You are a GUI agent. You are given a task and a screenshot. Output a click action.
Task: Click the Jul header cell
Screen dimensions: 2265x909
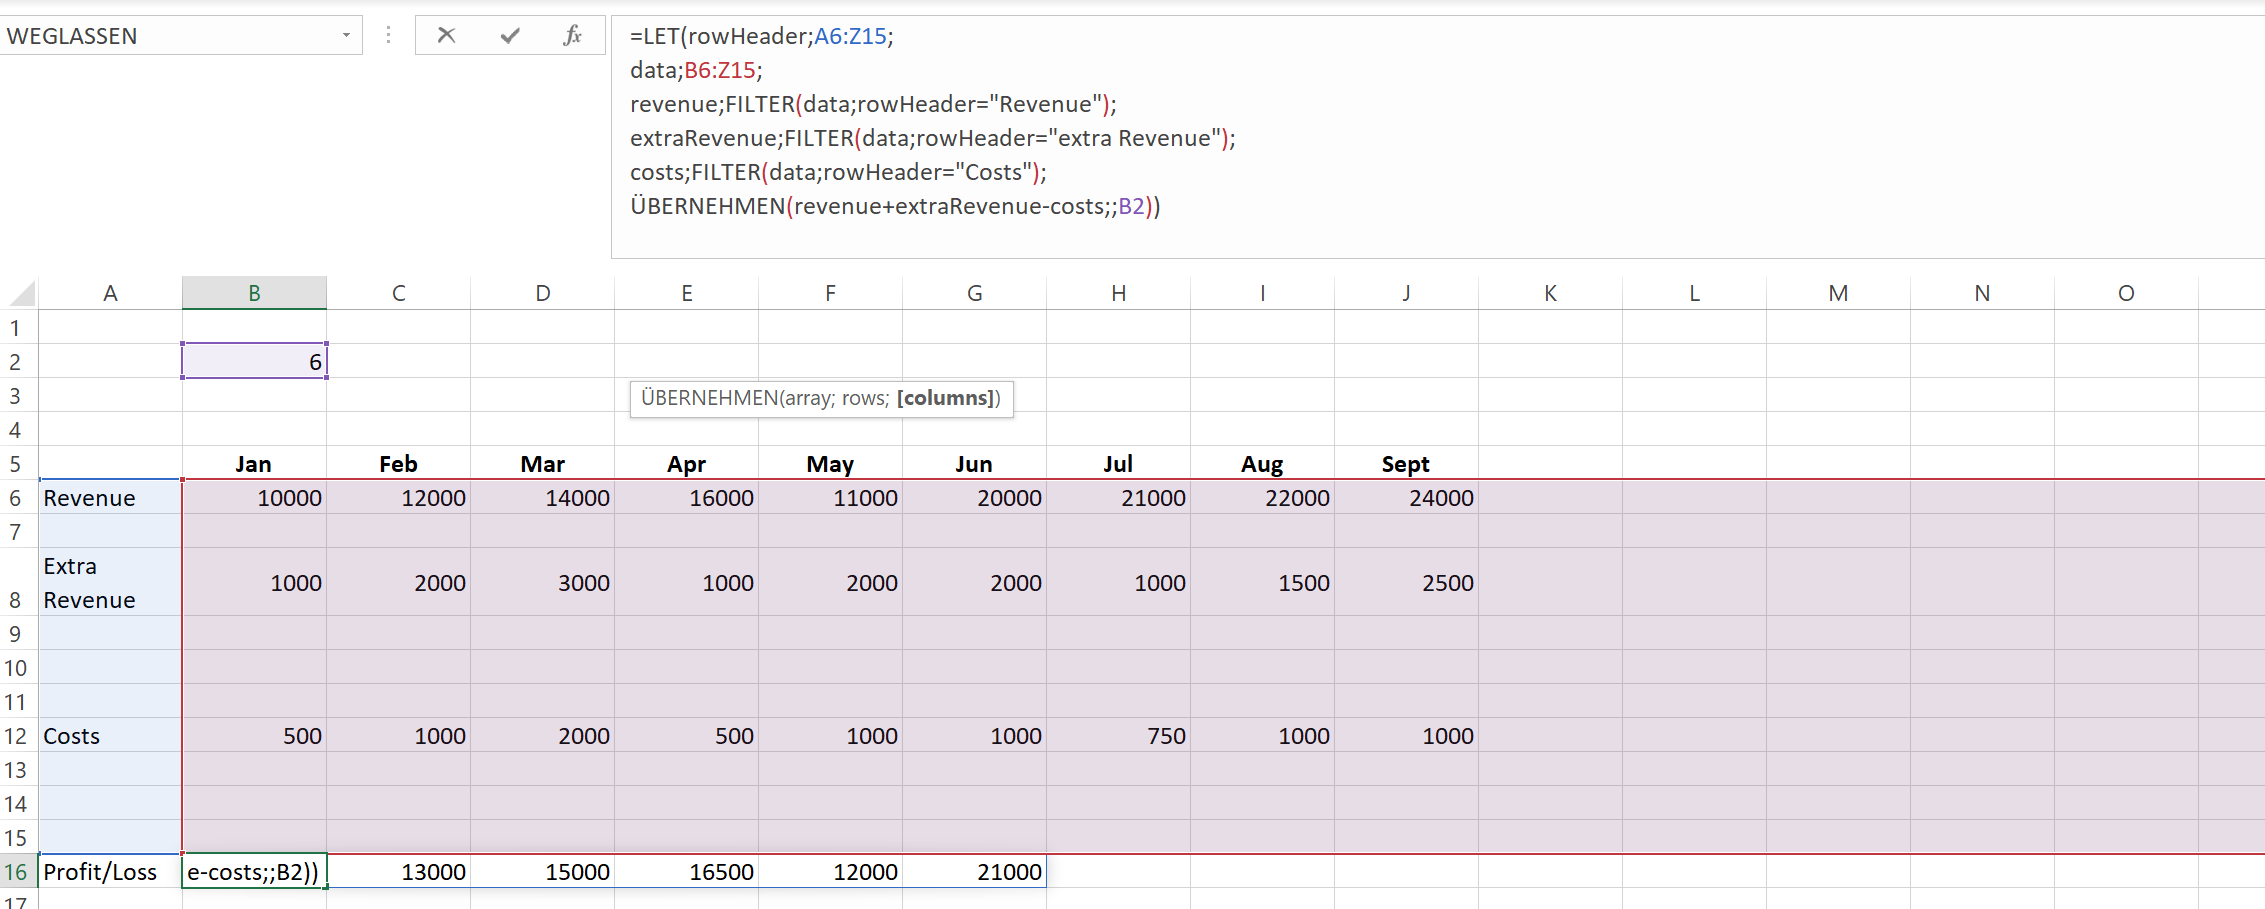pos(1118,463)
